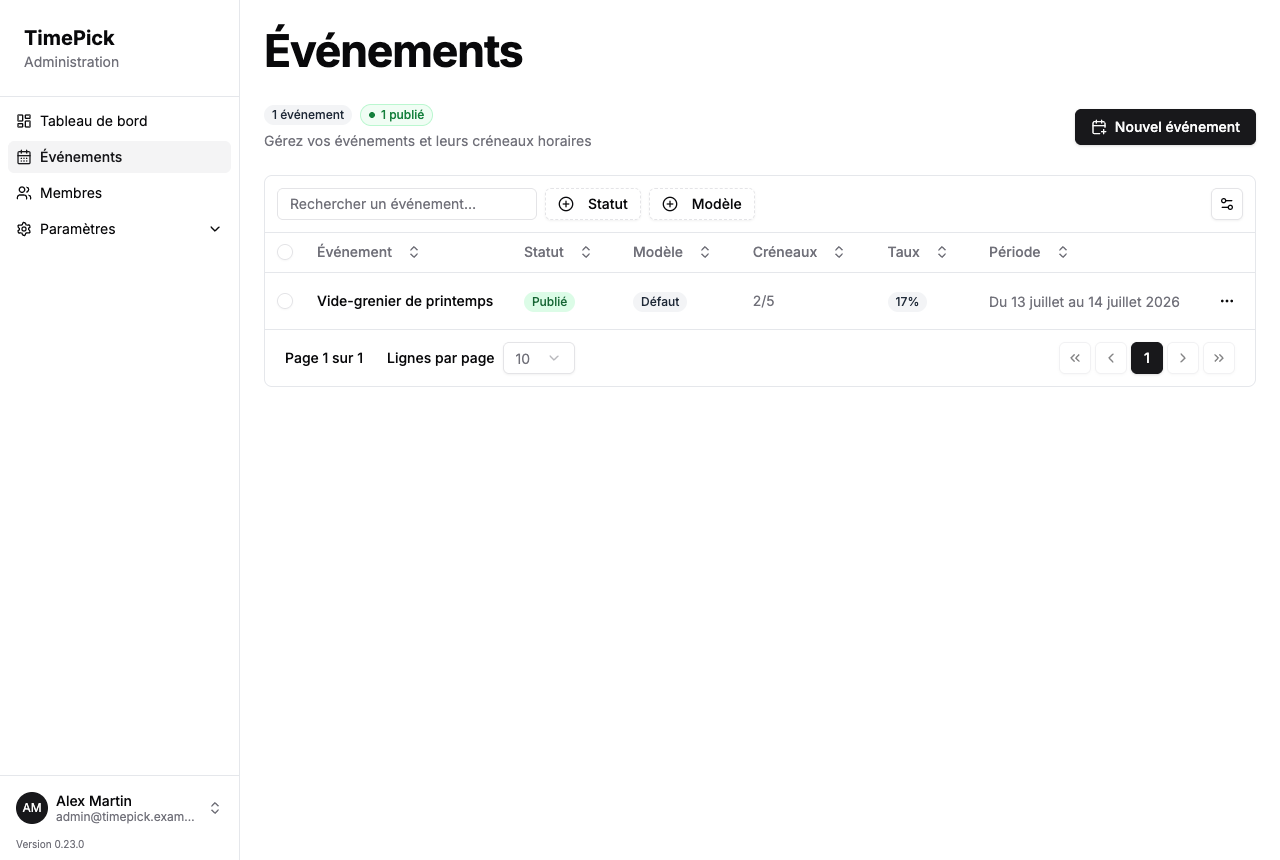Viewport: 1280px width, 860px height.
Task: Open row actions menu for Vide-grenier de printemps
Action: tap(1227, 301)
